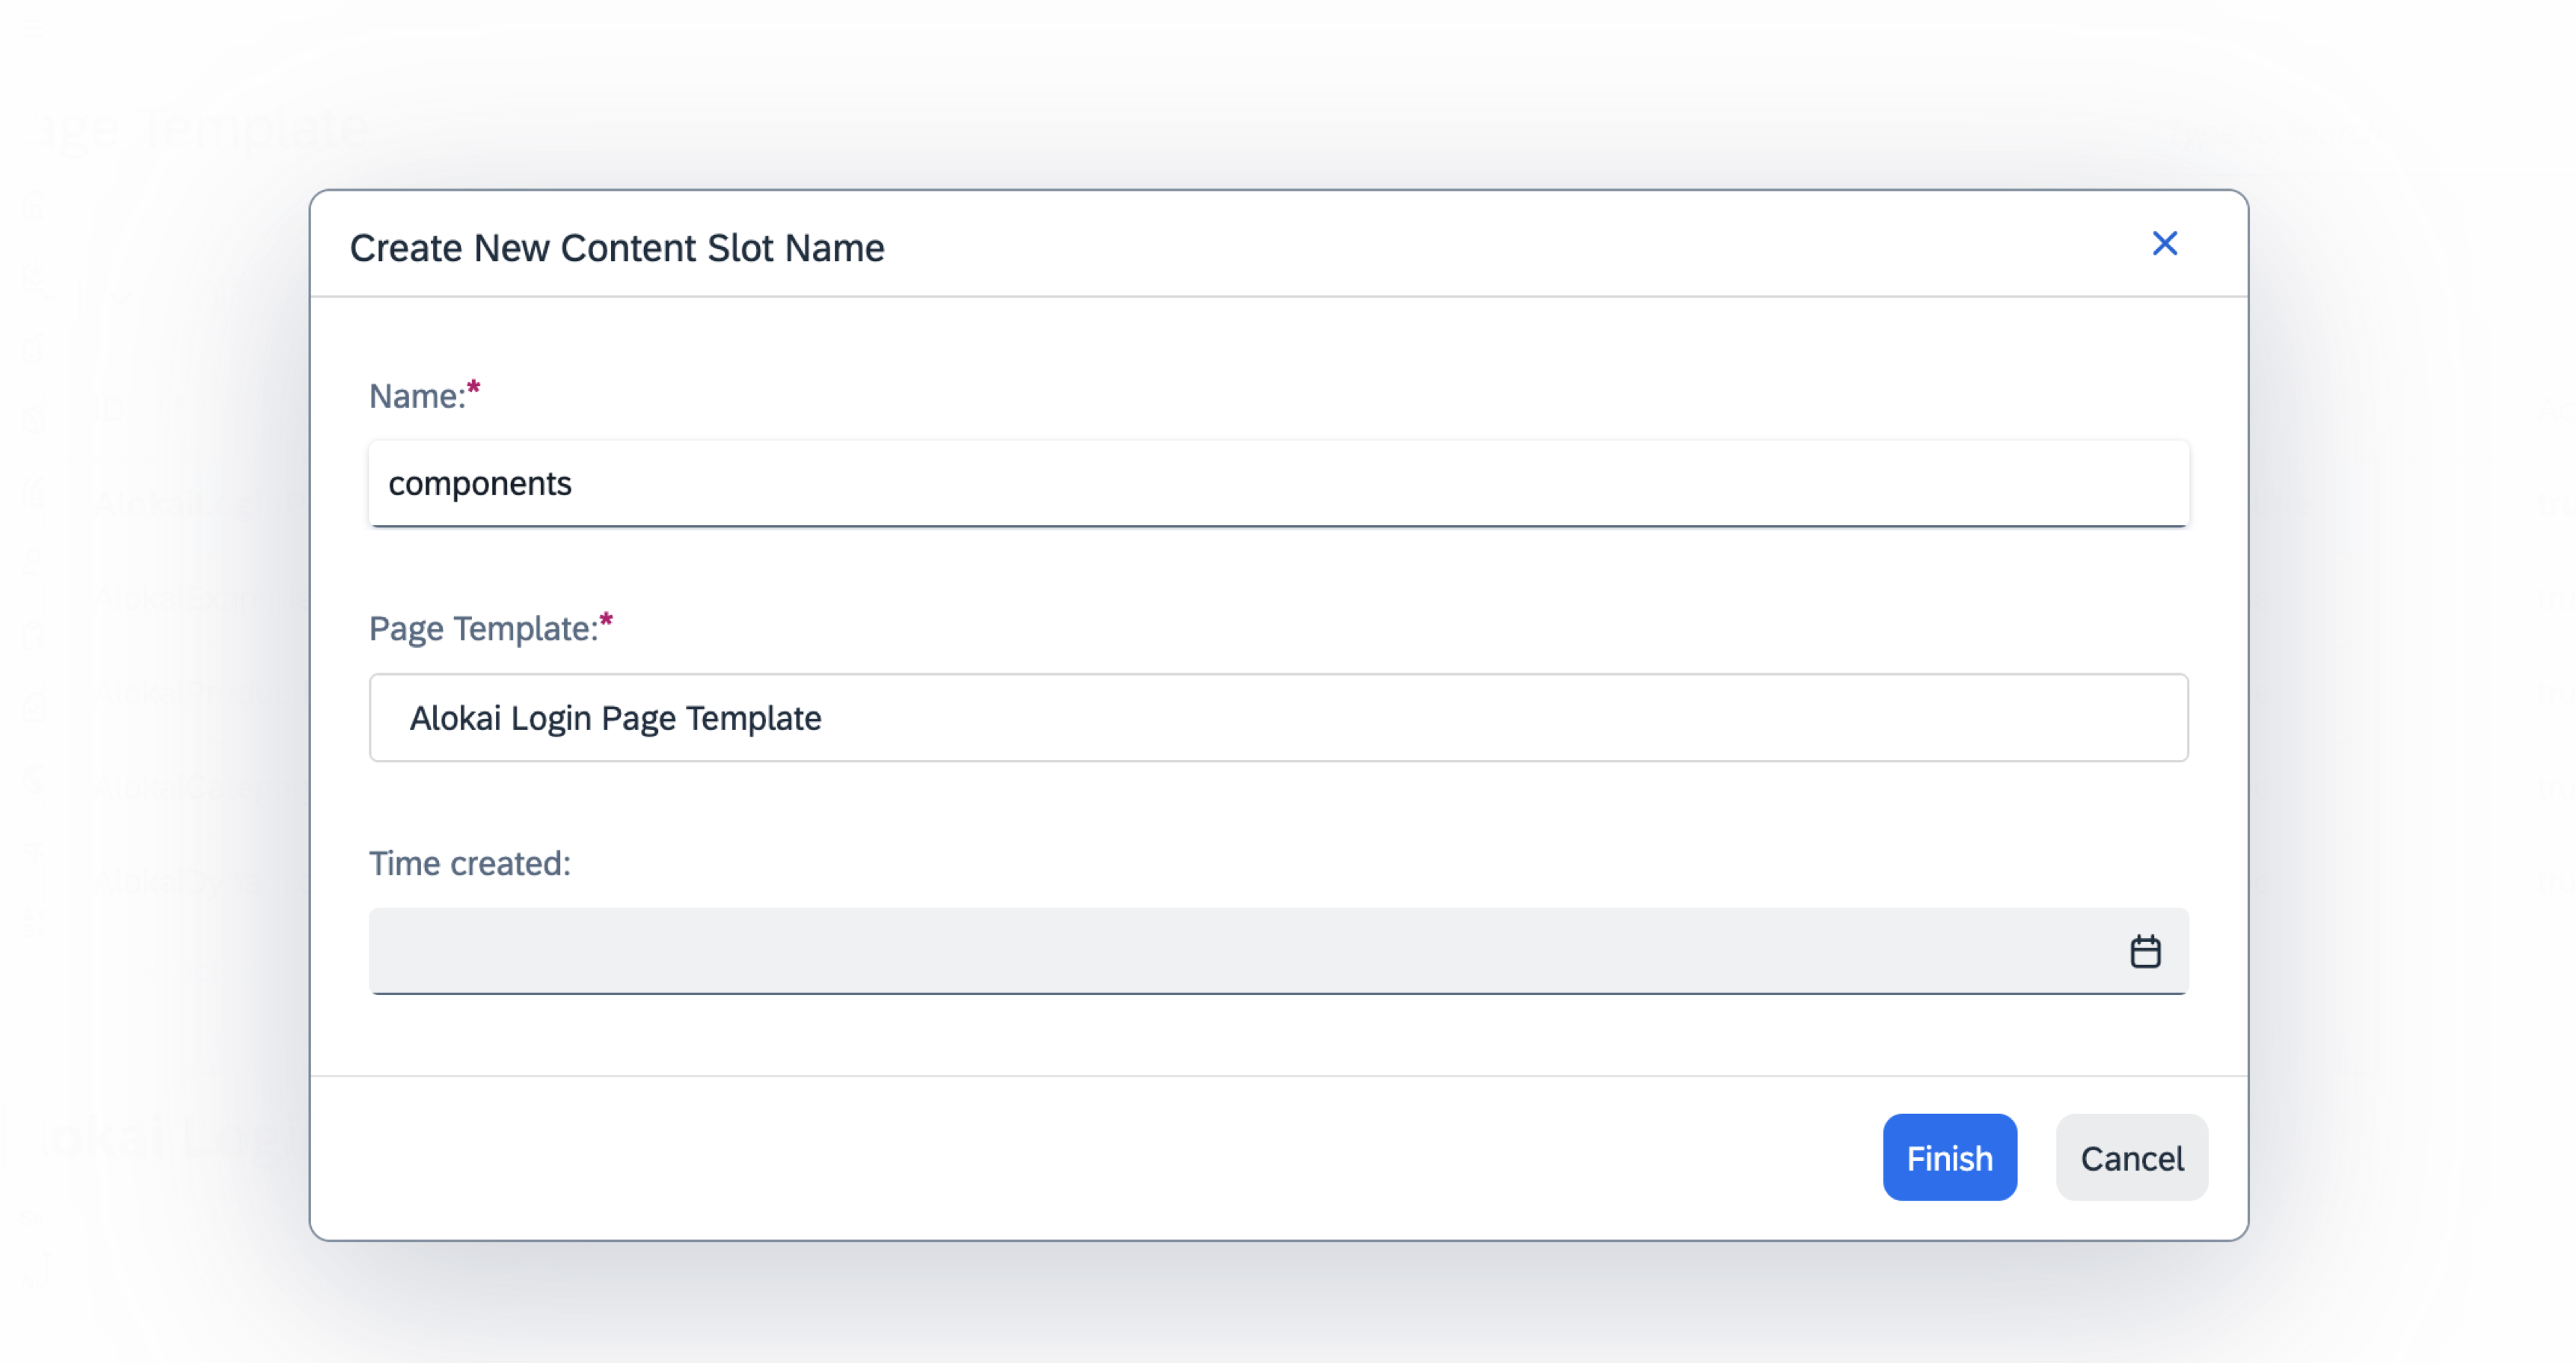This screenshot has width=2576, height=1363.
Task: Close the Create New Content Slot dialog
Action: coord(2164,243)
